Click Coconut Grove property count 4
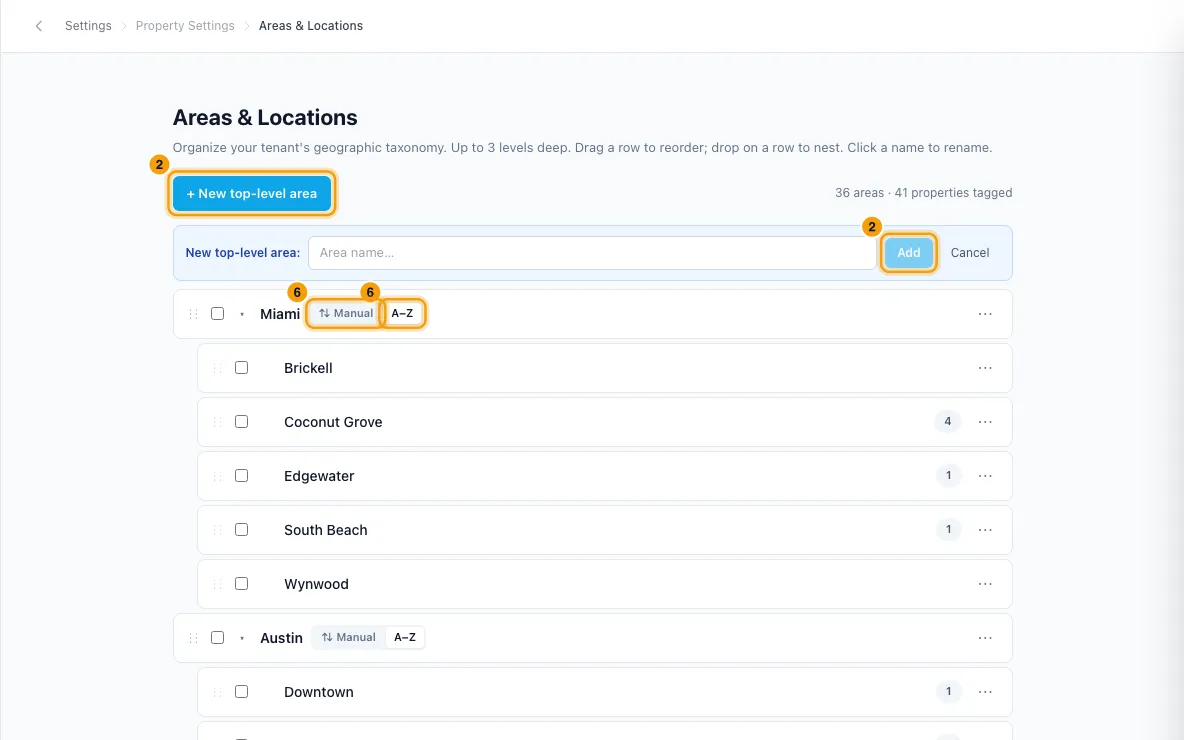This screenshot has width=1184, height=740. click(x=948, y=421)
